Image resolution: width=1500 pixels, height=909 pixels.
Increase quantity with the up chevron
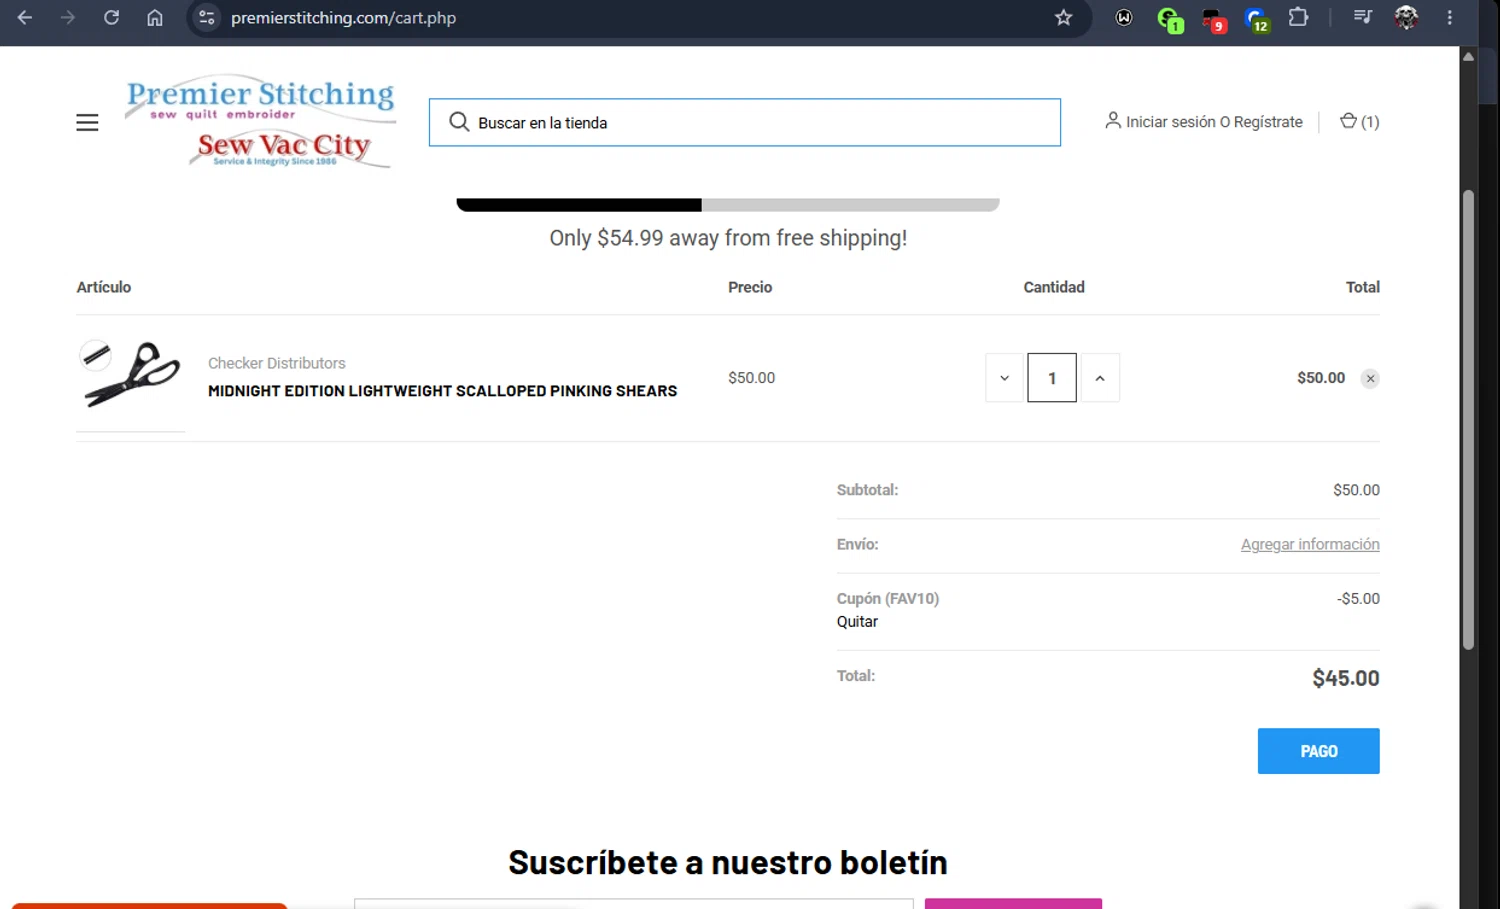(1100, 378)
